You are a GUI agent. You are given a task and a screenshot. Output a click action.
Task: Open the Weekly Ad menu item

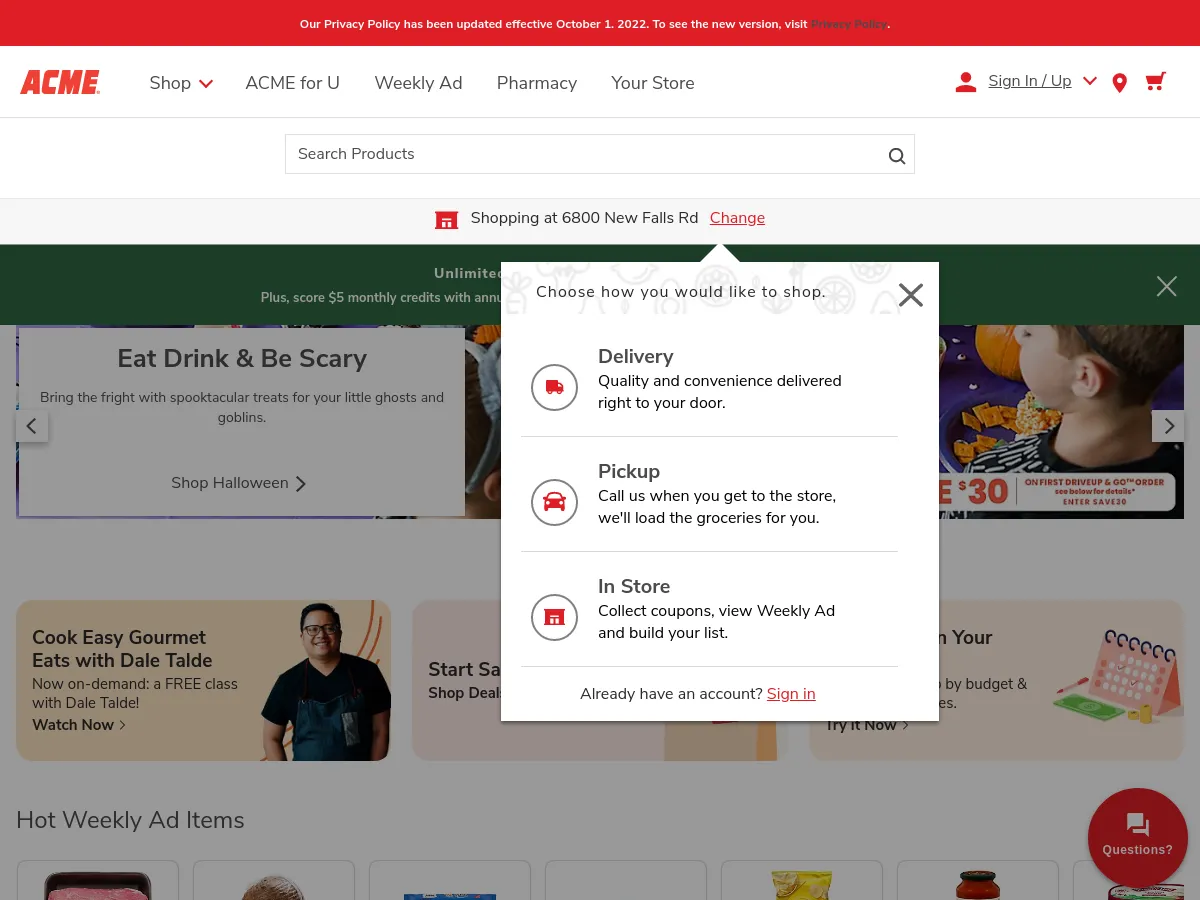[x=418, y=83]
